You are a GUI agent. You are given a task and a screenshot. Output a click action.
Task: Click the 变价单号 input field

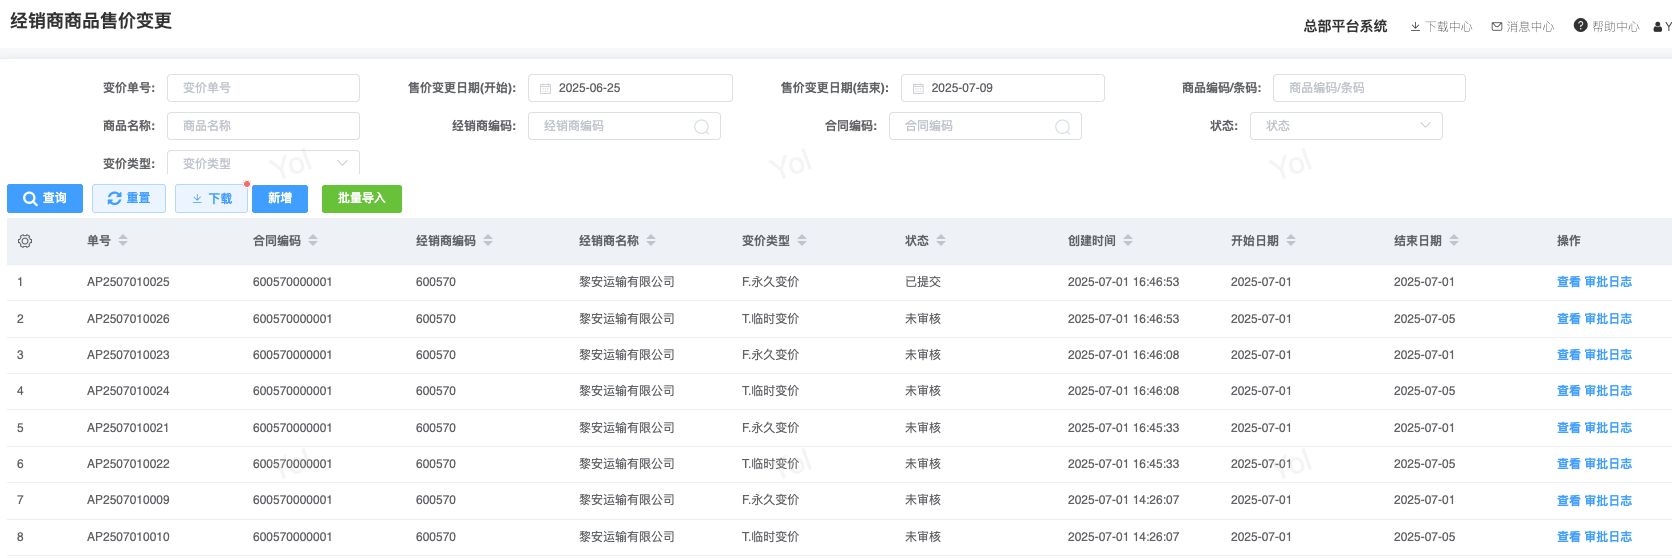(263, 88)
